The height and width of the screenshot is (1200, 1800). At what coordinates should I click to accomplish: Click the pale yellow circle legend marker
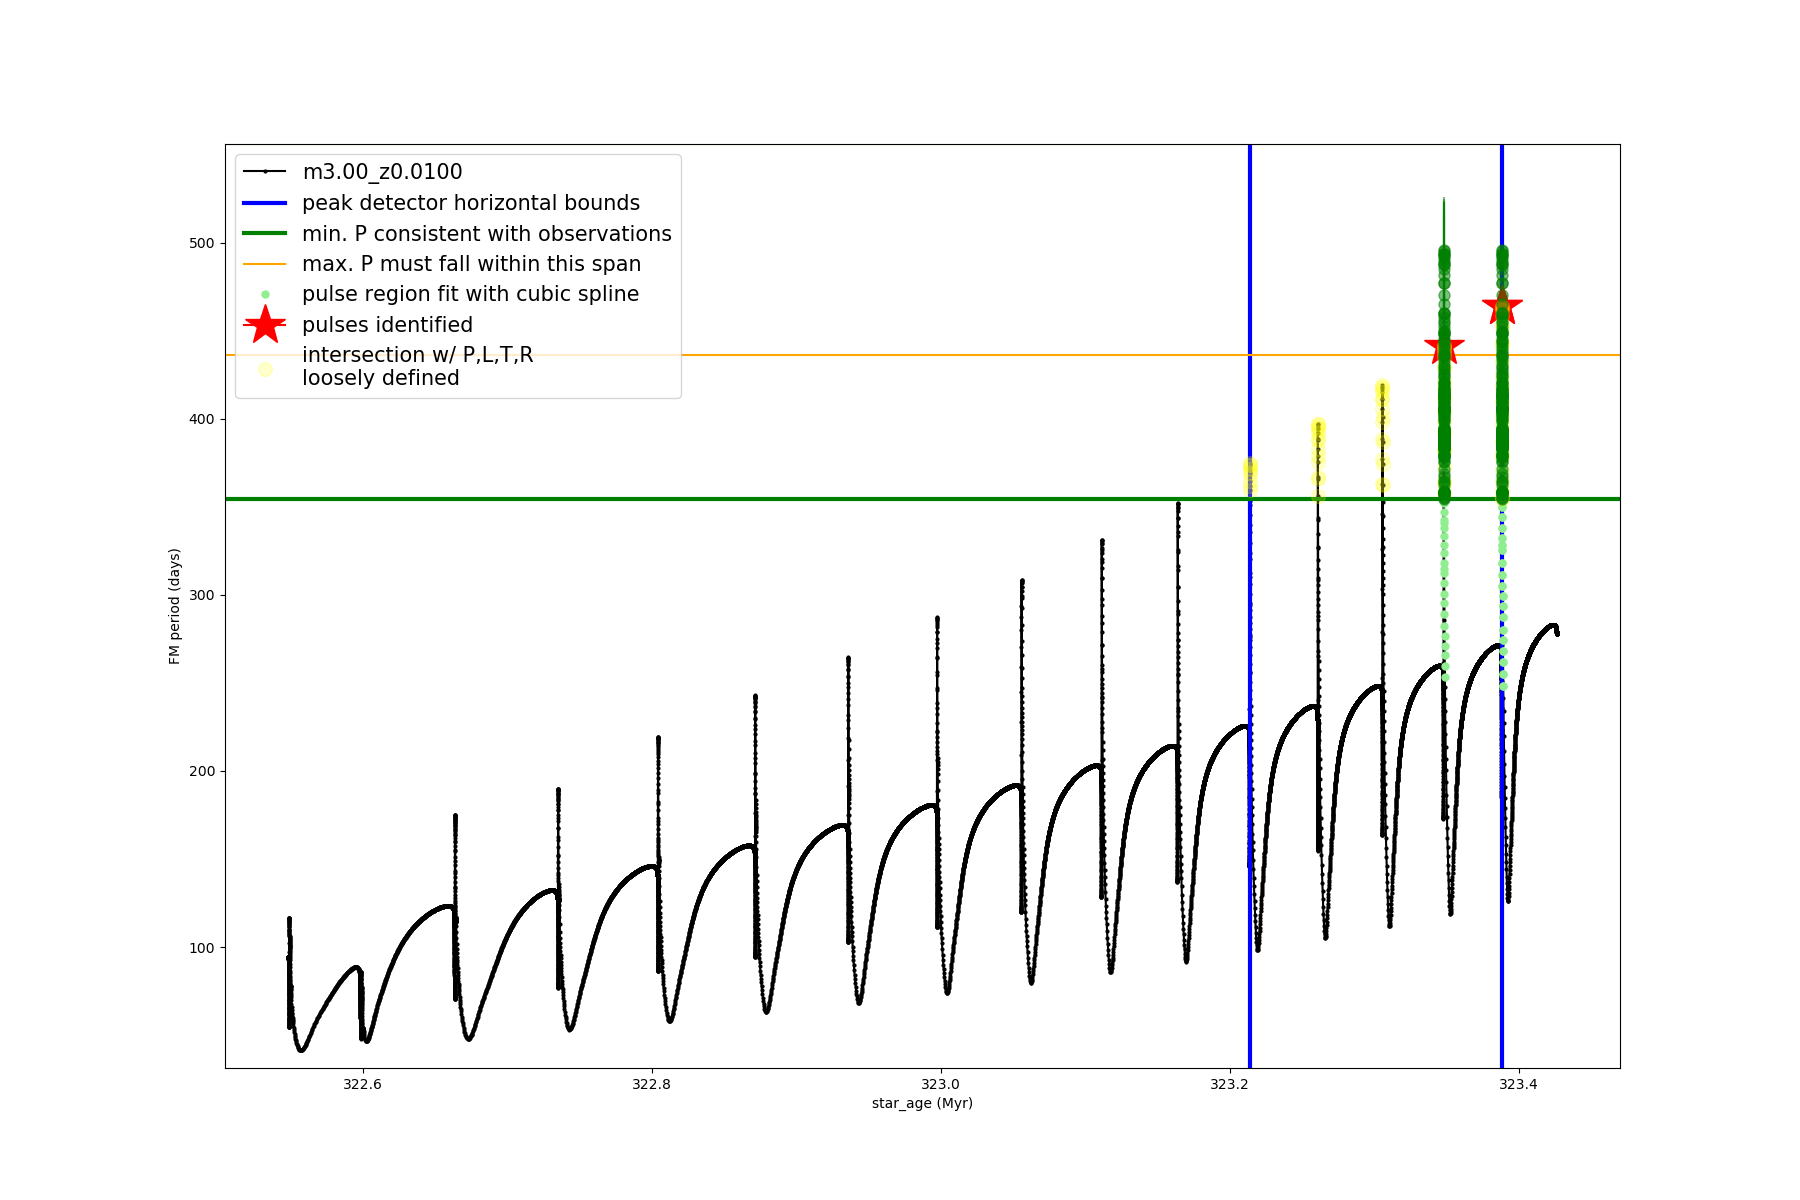click(265, 369)
